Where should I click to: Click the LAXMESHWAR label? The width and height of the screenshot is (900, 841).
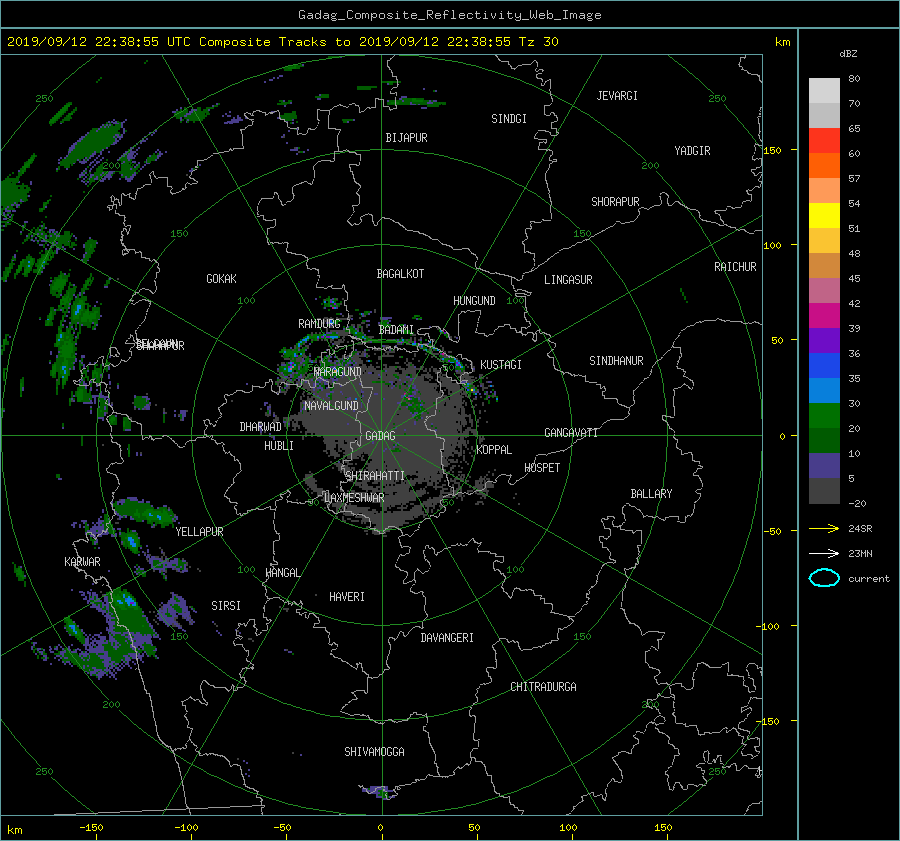pyautogui.click(x=354, y=498)
